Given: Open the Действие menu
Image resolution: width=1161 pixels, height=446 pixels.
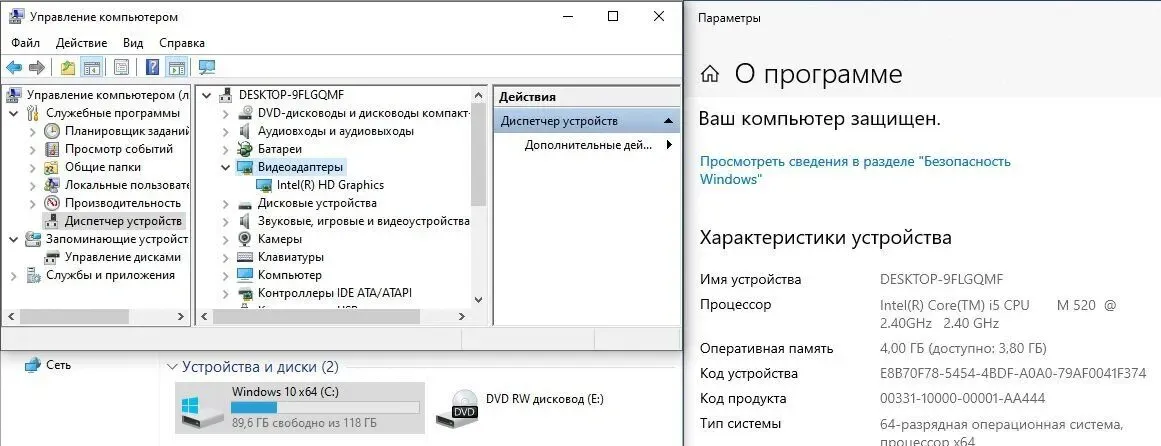Looking at the screenshot, I should pyautogui.click(x=81, y=43).
